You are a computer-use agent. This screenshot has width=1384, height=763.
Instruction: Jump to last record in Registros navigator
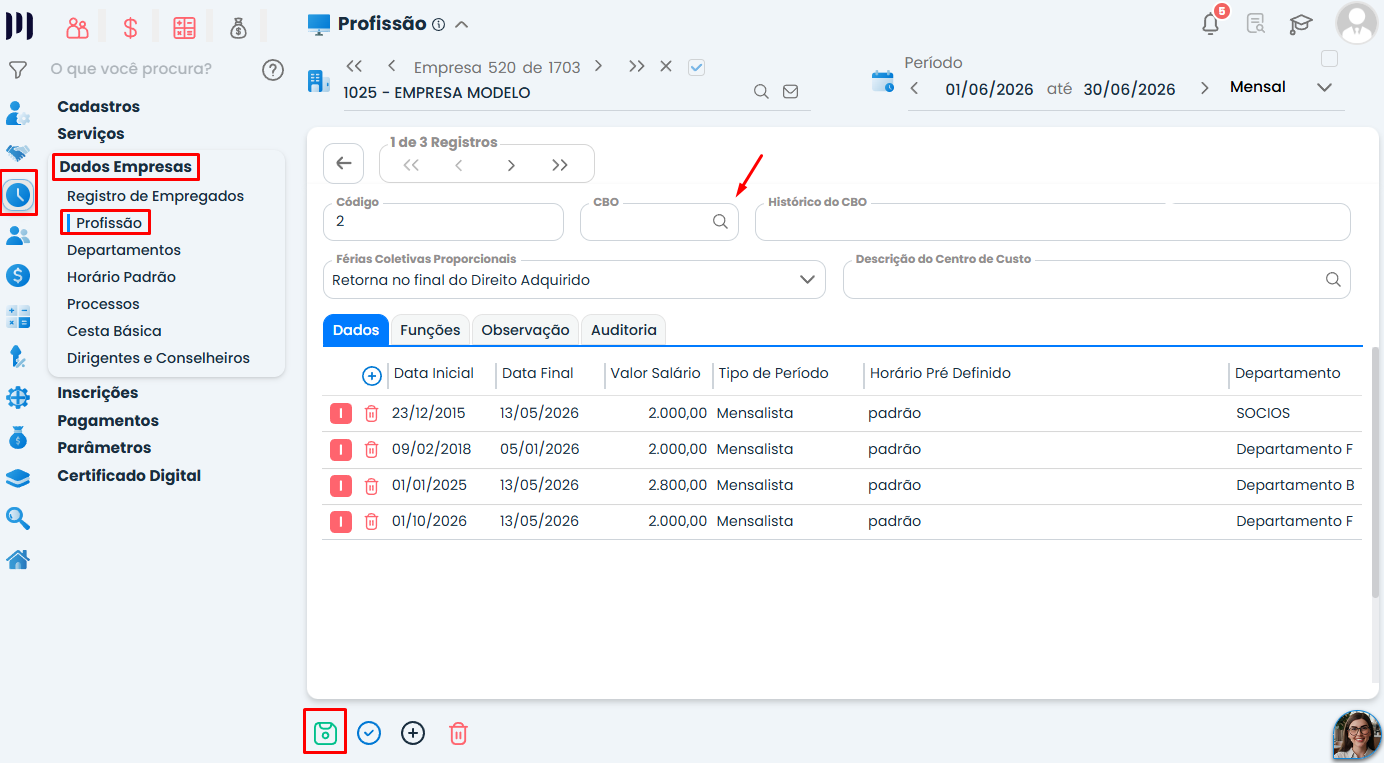559,165
